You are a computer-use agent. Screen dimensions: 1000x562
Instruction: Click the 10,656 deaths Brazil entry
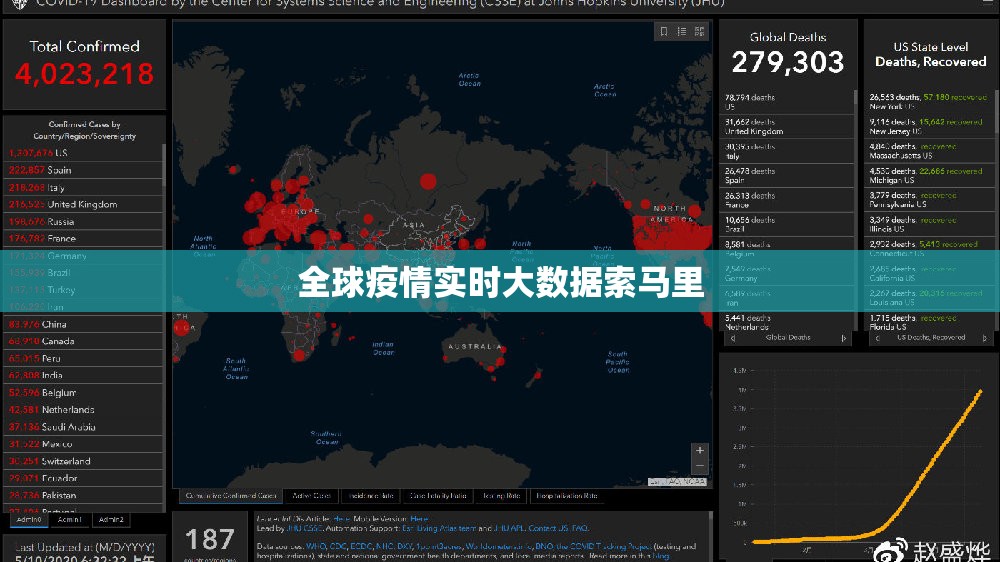click(786, 225)
